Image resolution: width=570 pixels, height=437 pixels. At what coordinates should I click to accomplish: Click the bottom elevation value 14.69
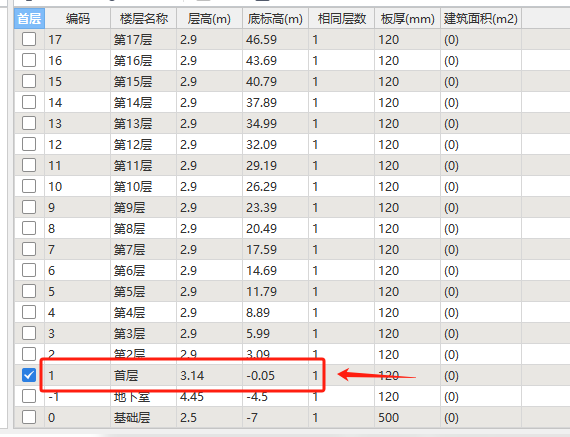click(261, 270)
